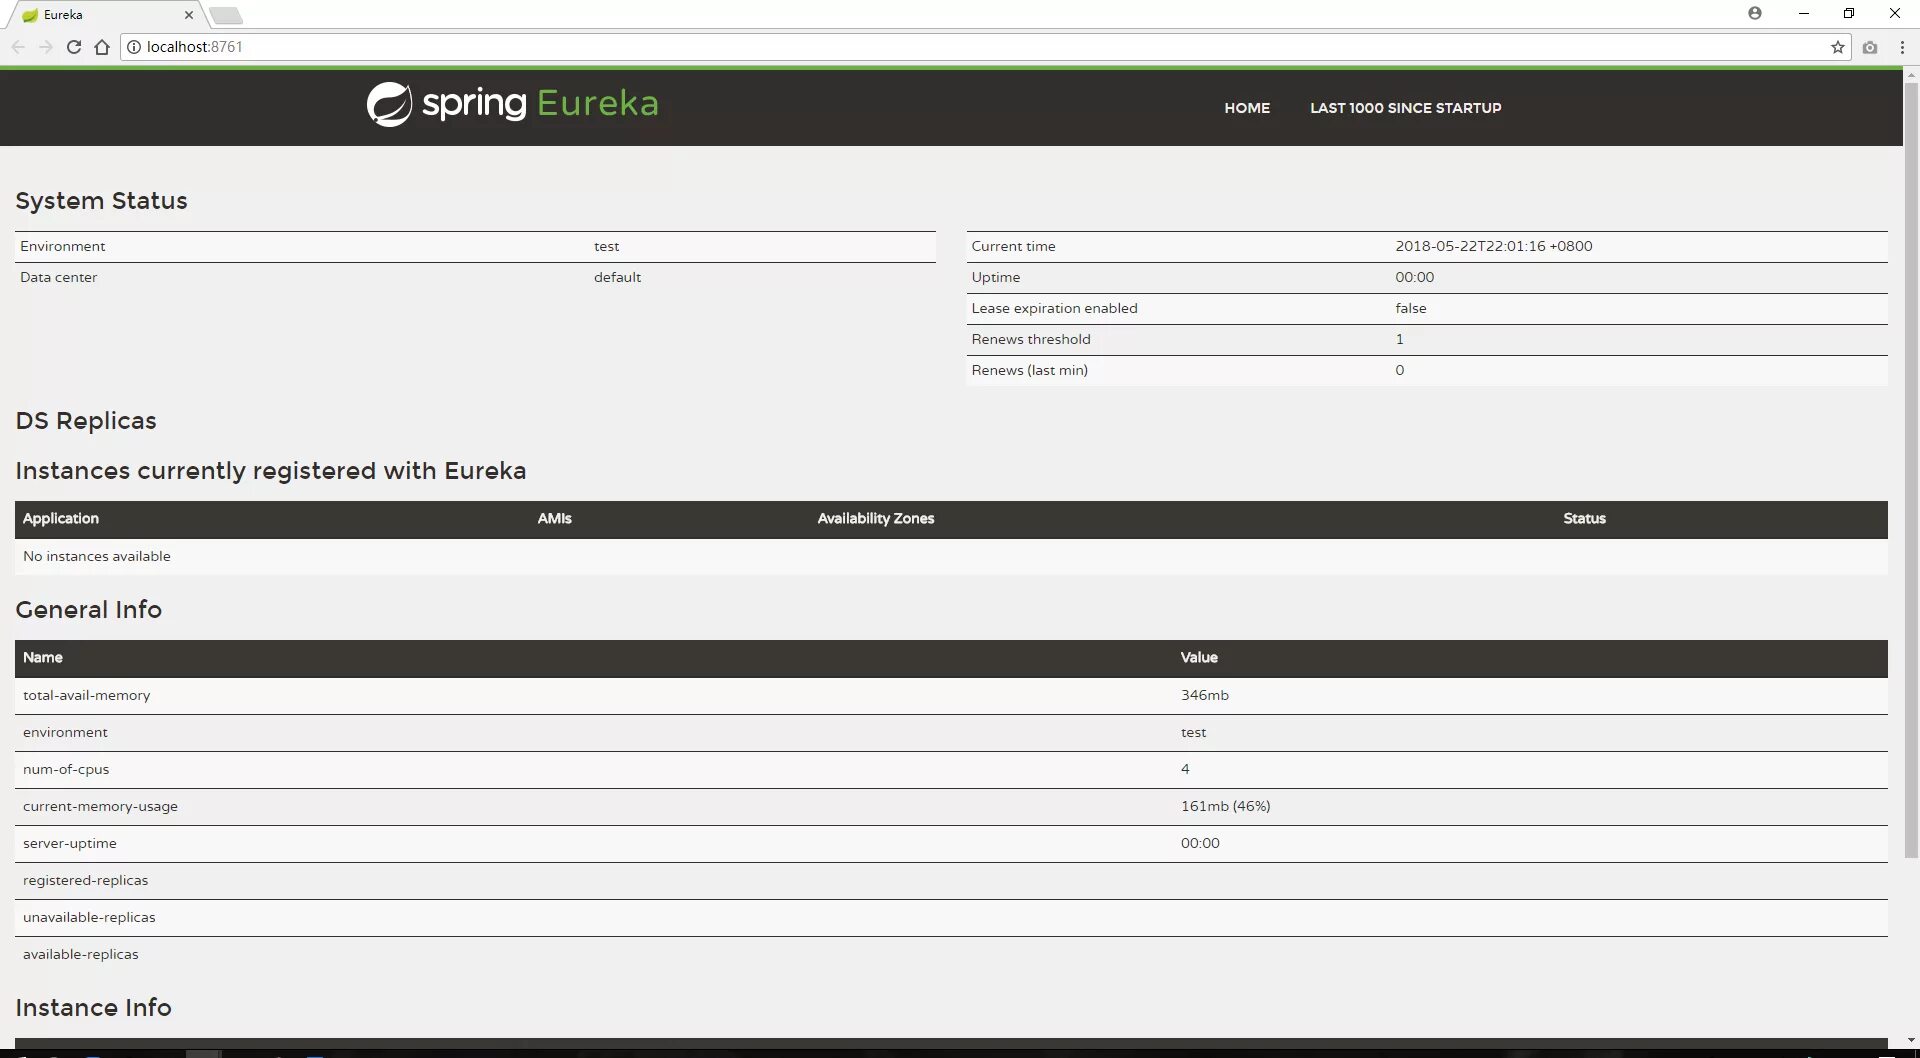
Task: Close the Eureka browser tab
Action: tap(189, 15)
